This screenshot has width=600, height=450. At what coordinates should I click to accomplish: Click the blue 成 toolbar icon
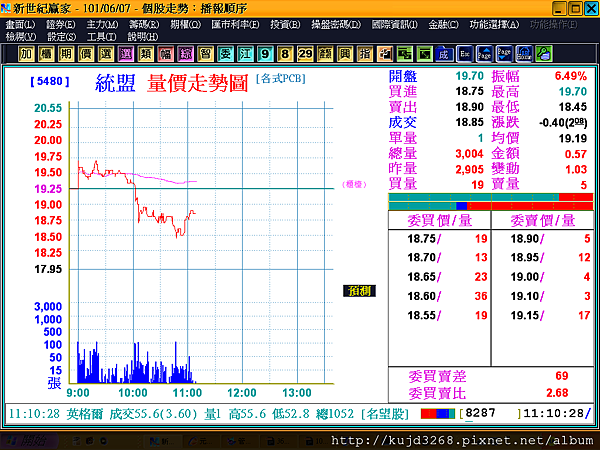[444, 54]
